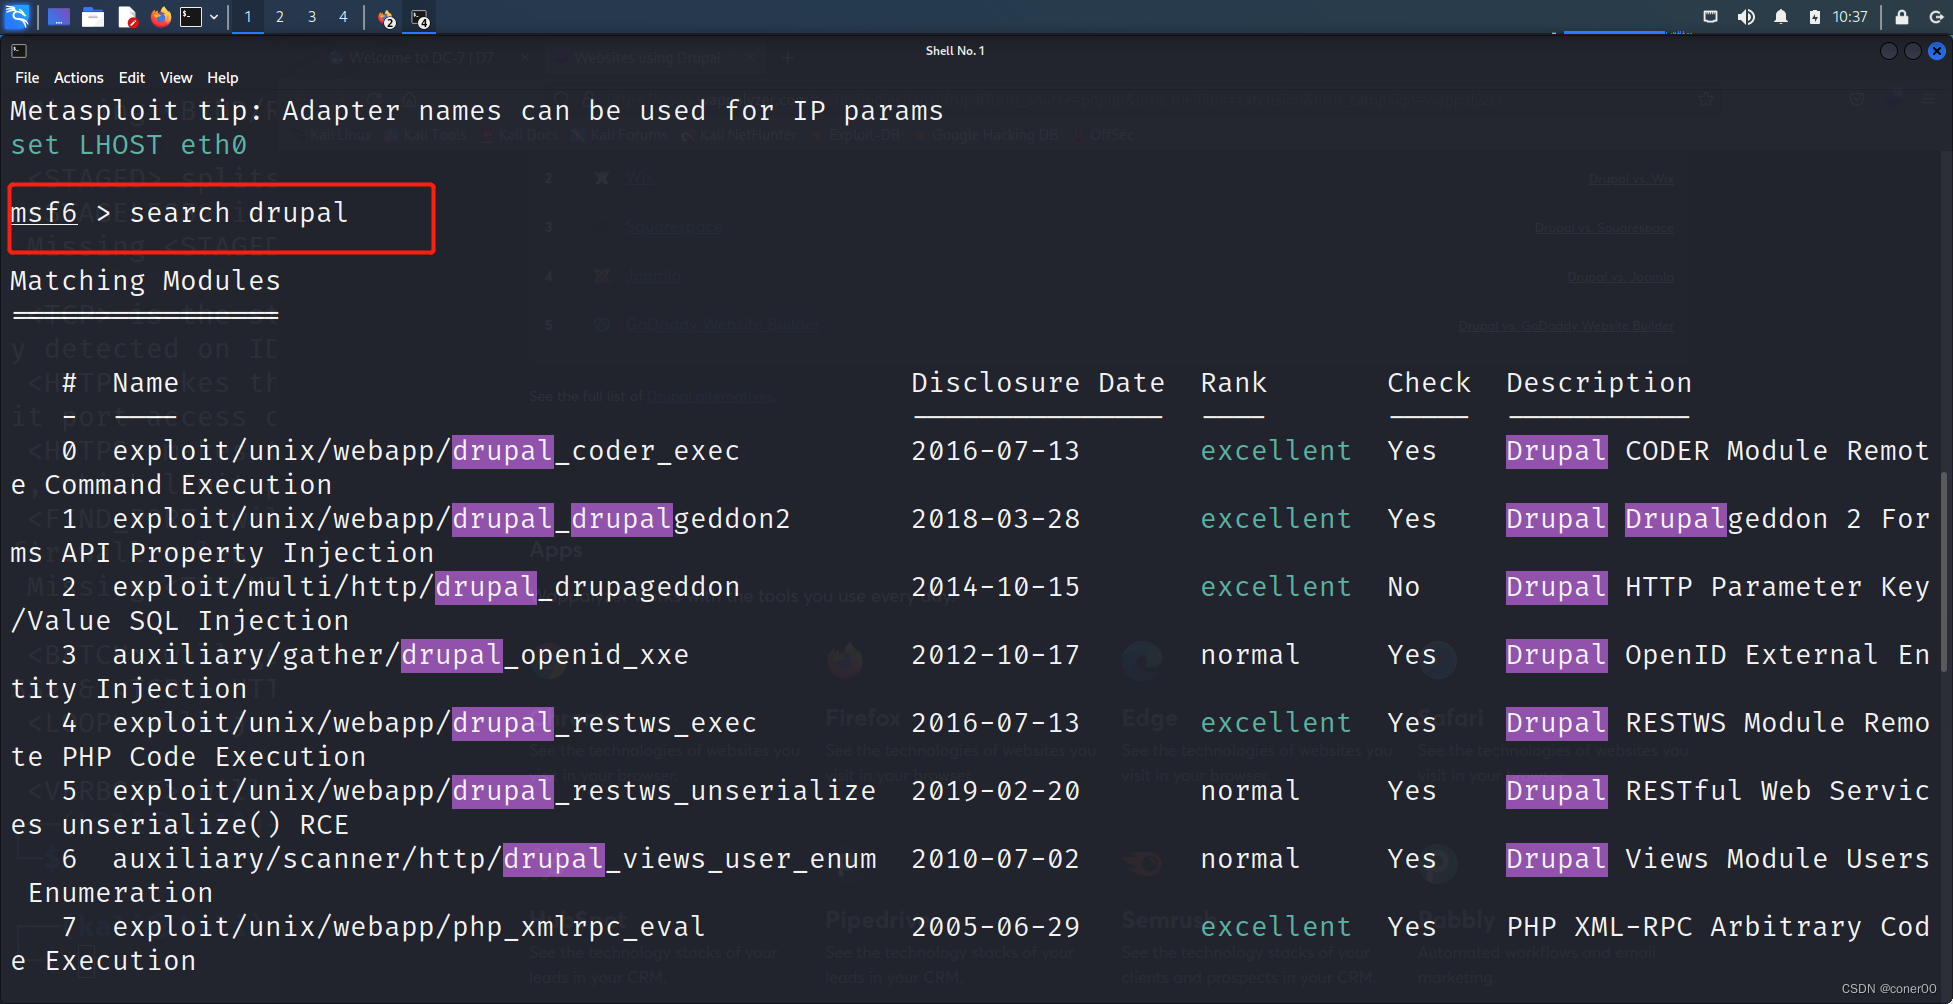Click the drupal_drupalgeddon2 module name

pyautogui.click(x=451, y=519)
